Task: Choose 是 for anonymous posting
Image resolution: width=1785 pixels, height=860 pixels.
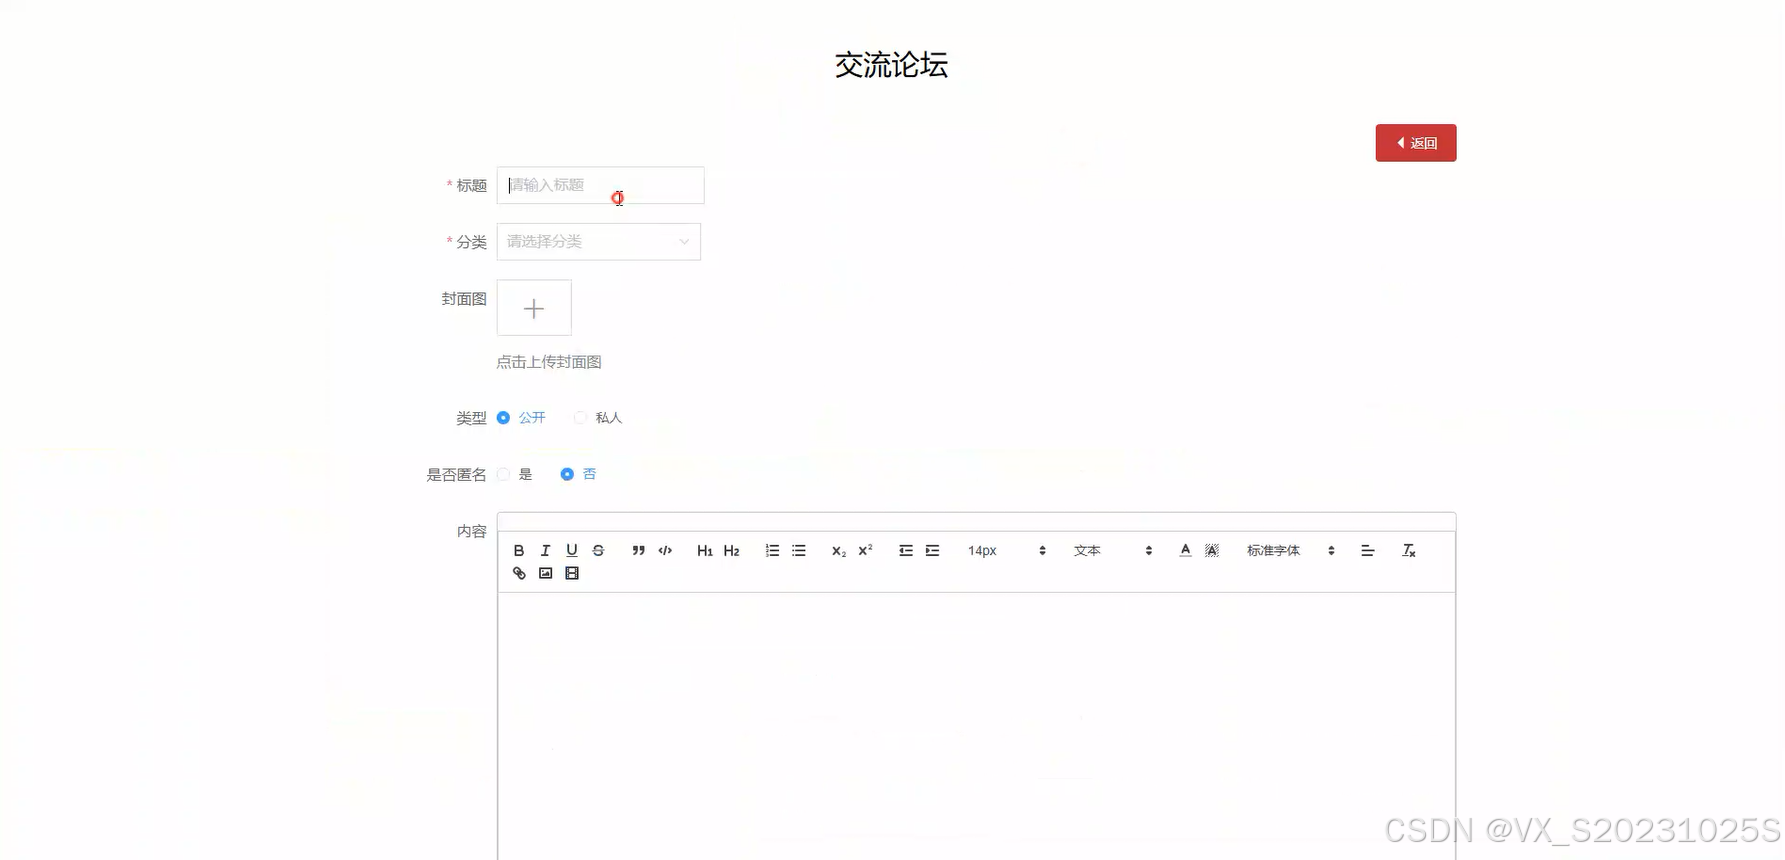Action: pyautogui.click(x=503, y=474)
